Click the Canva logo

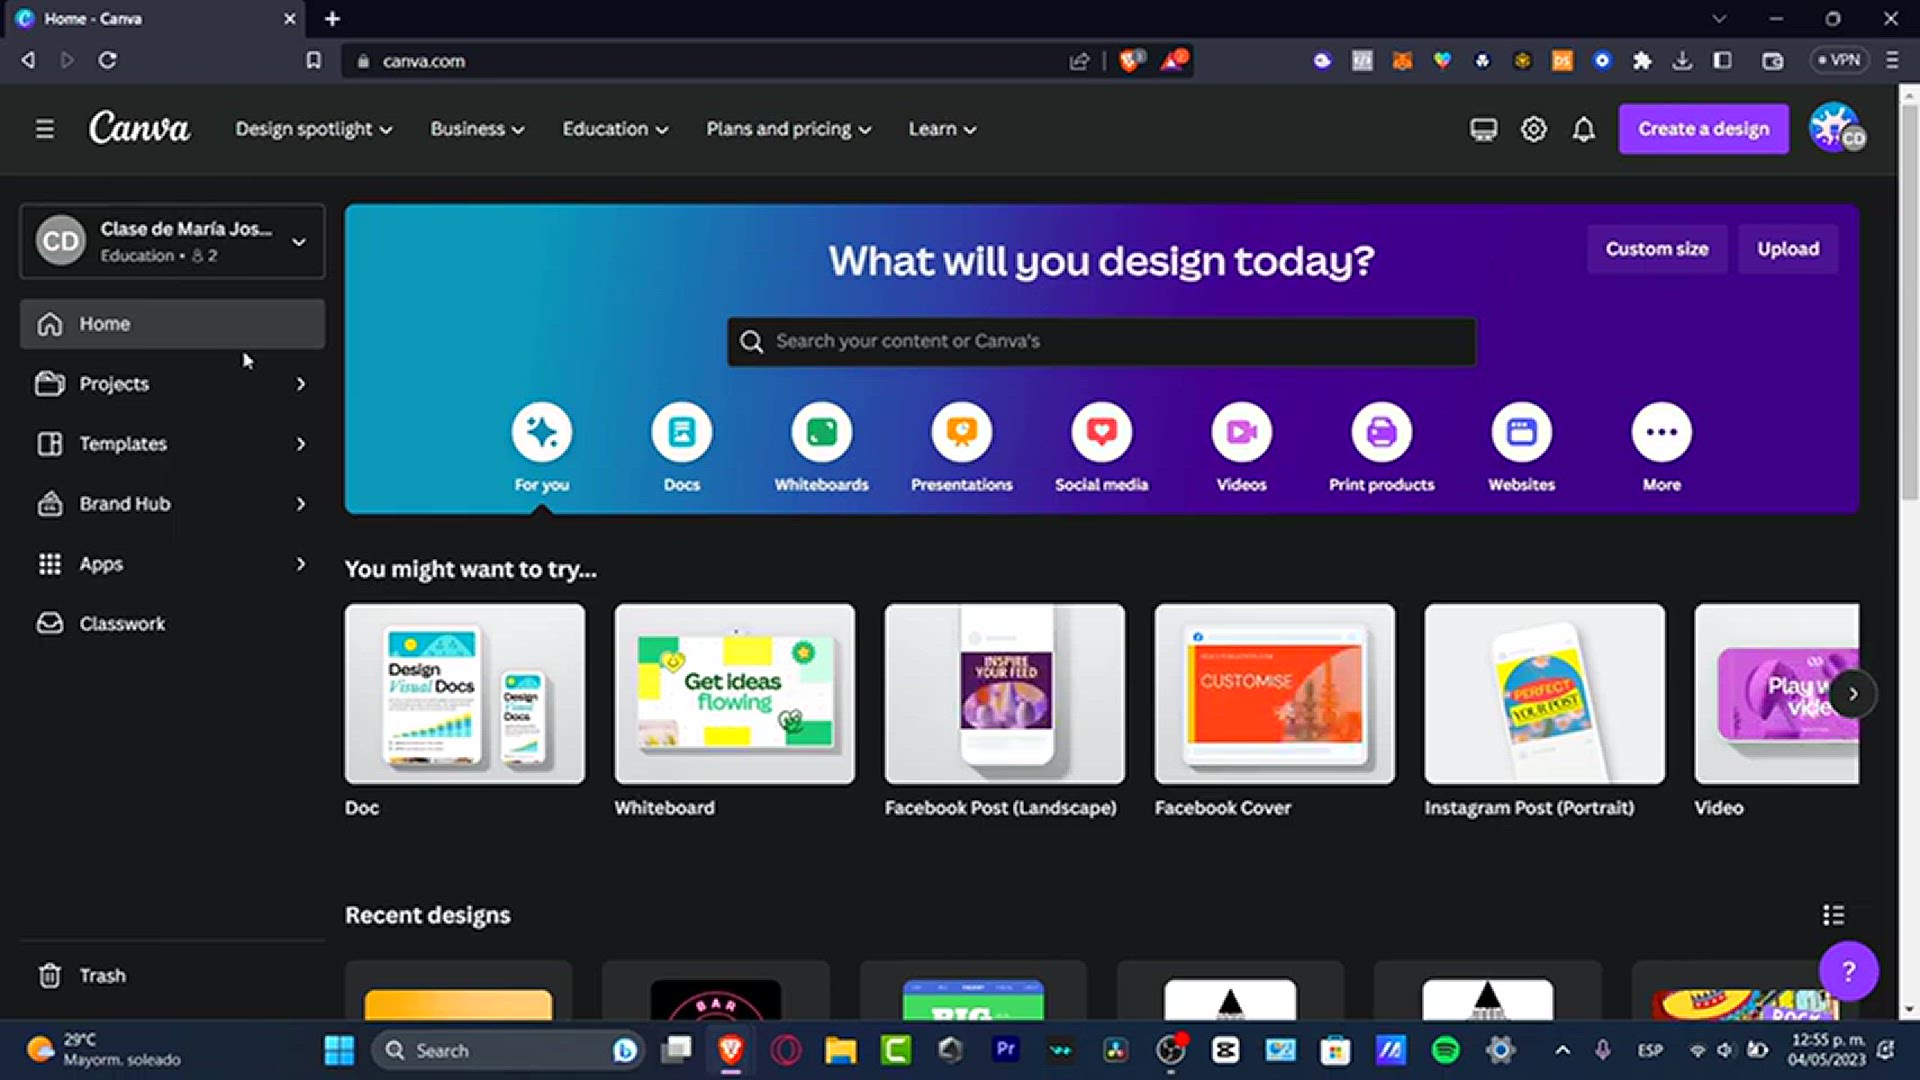pos(139,128)
